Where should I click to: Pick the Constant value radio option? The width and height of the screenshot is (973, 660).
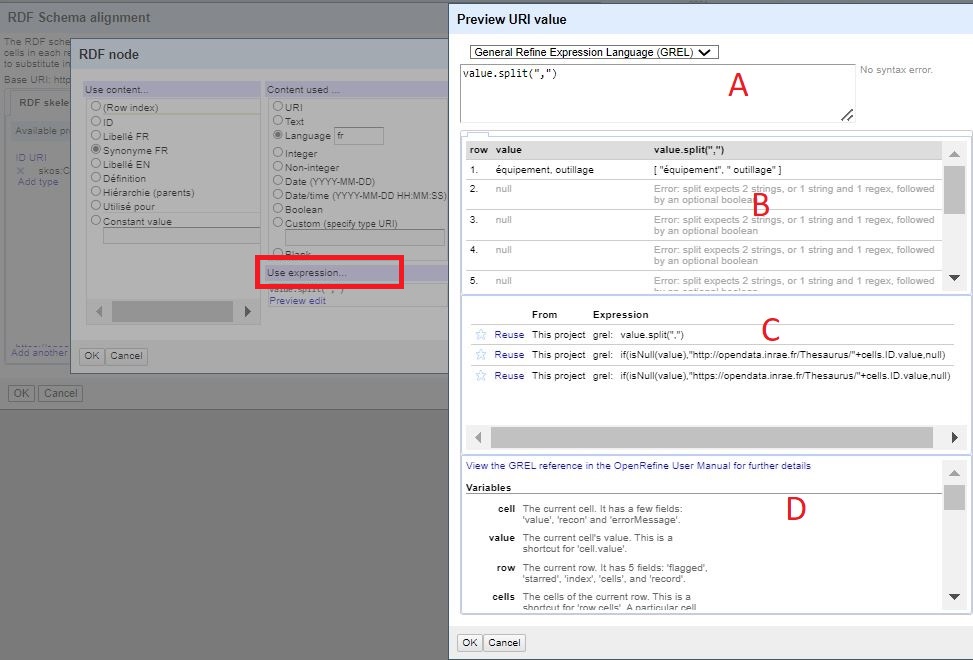click(96, 221)
